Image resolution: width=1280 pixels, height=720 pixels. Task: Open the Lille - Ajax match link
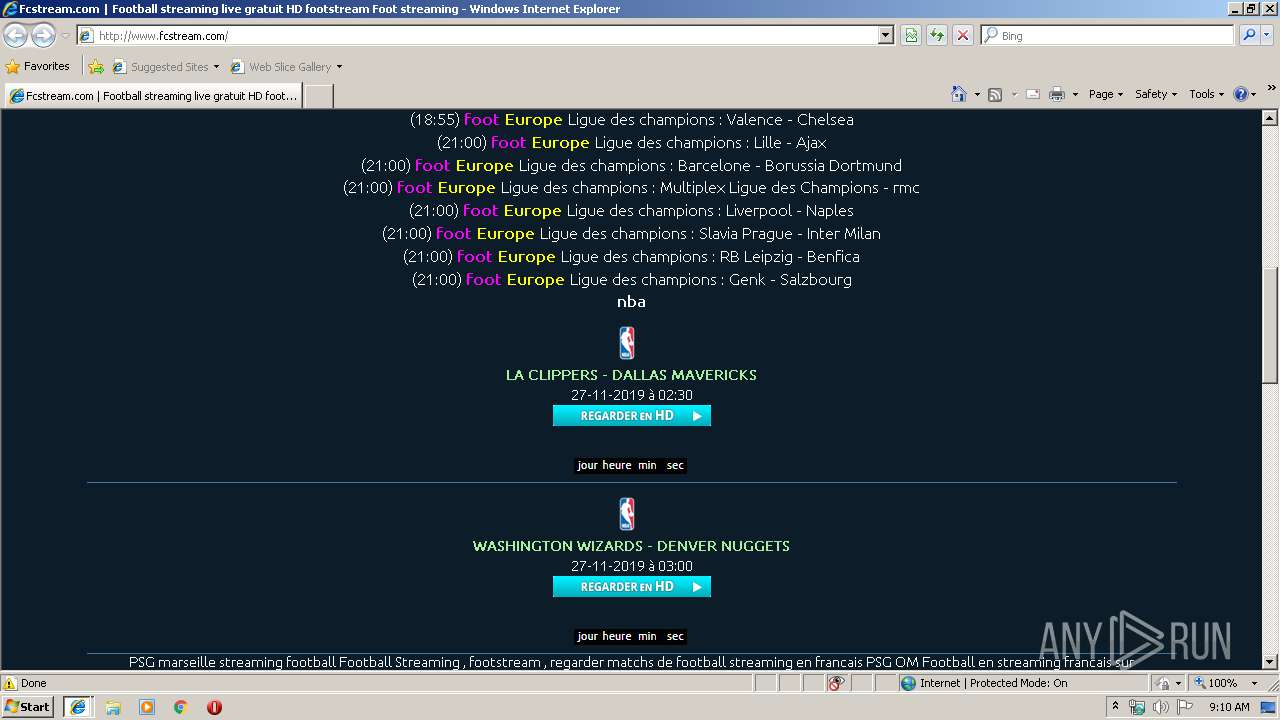(x=631, y=142)
